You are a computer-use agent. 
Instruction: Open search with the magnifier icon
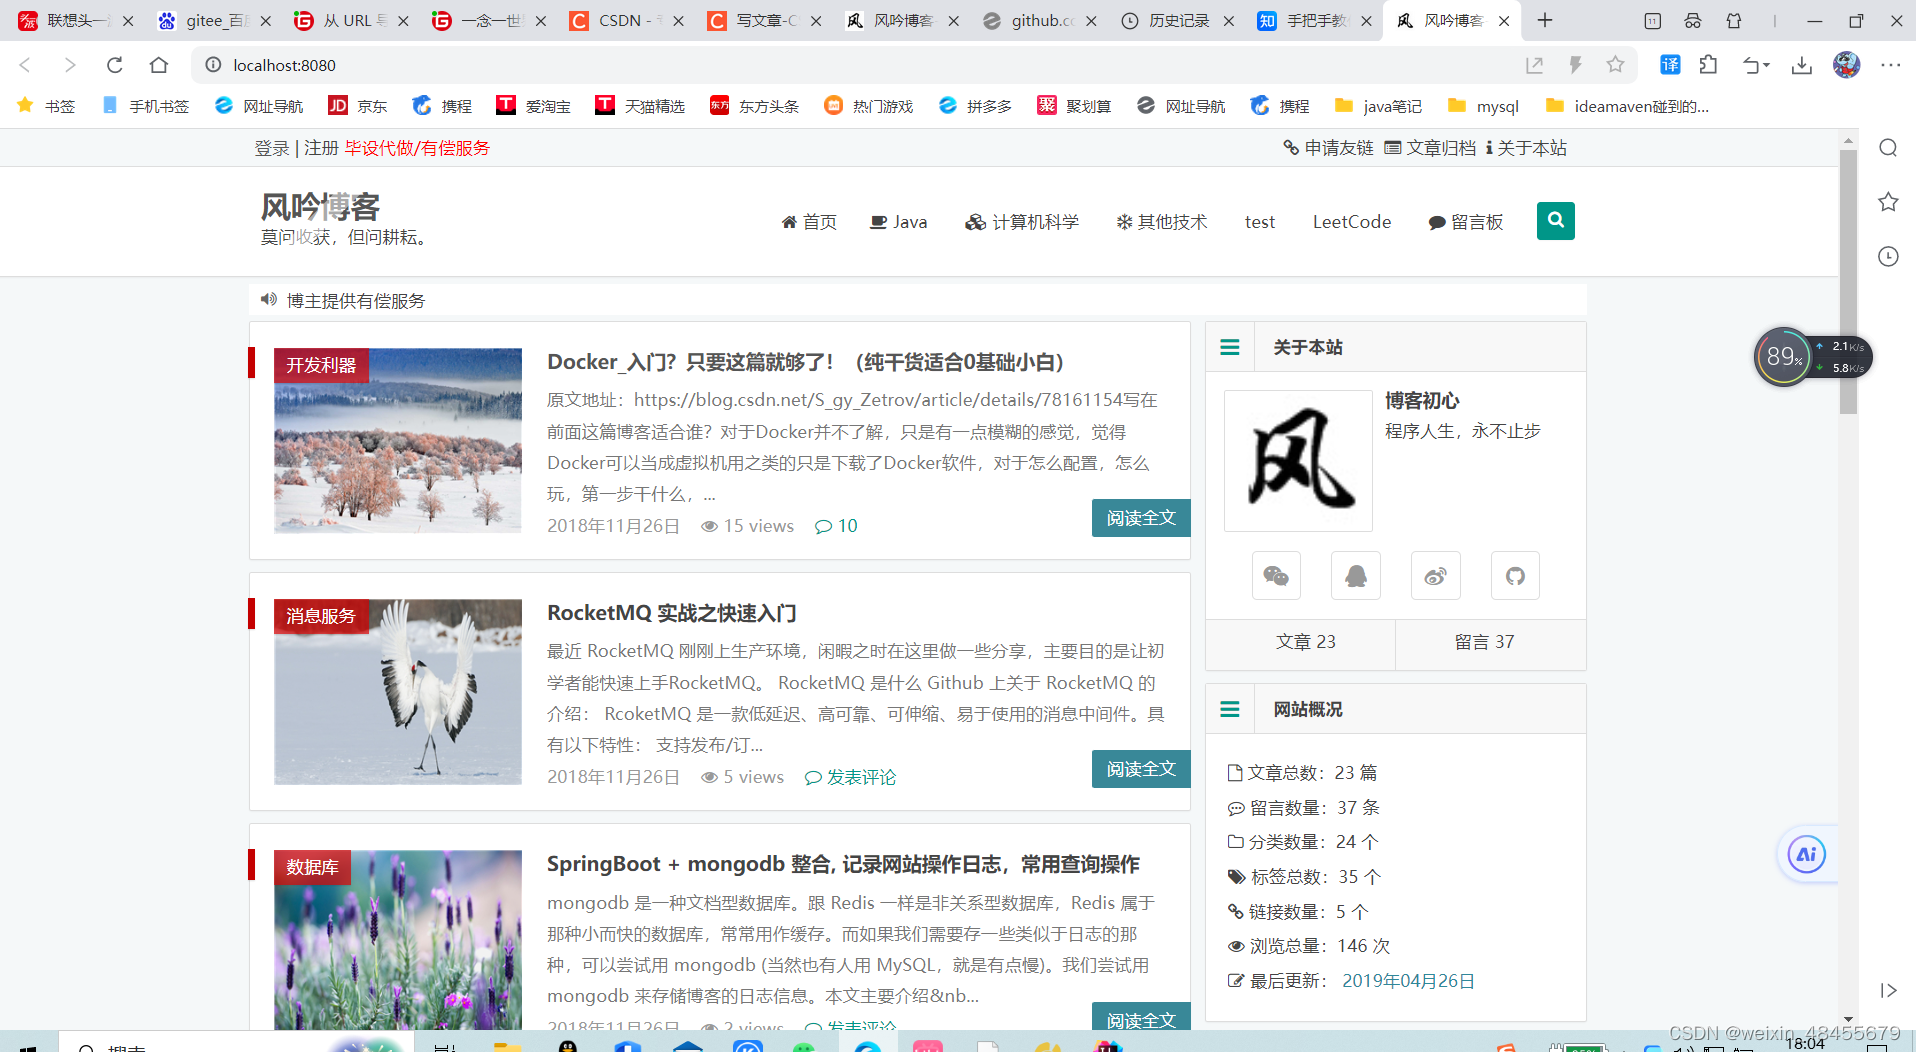pyautogui.click(x=1555, y=221)
